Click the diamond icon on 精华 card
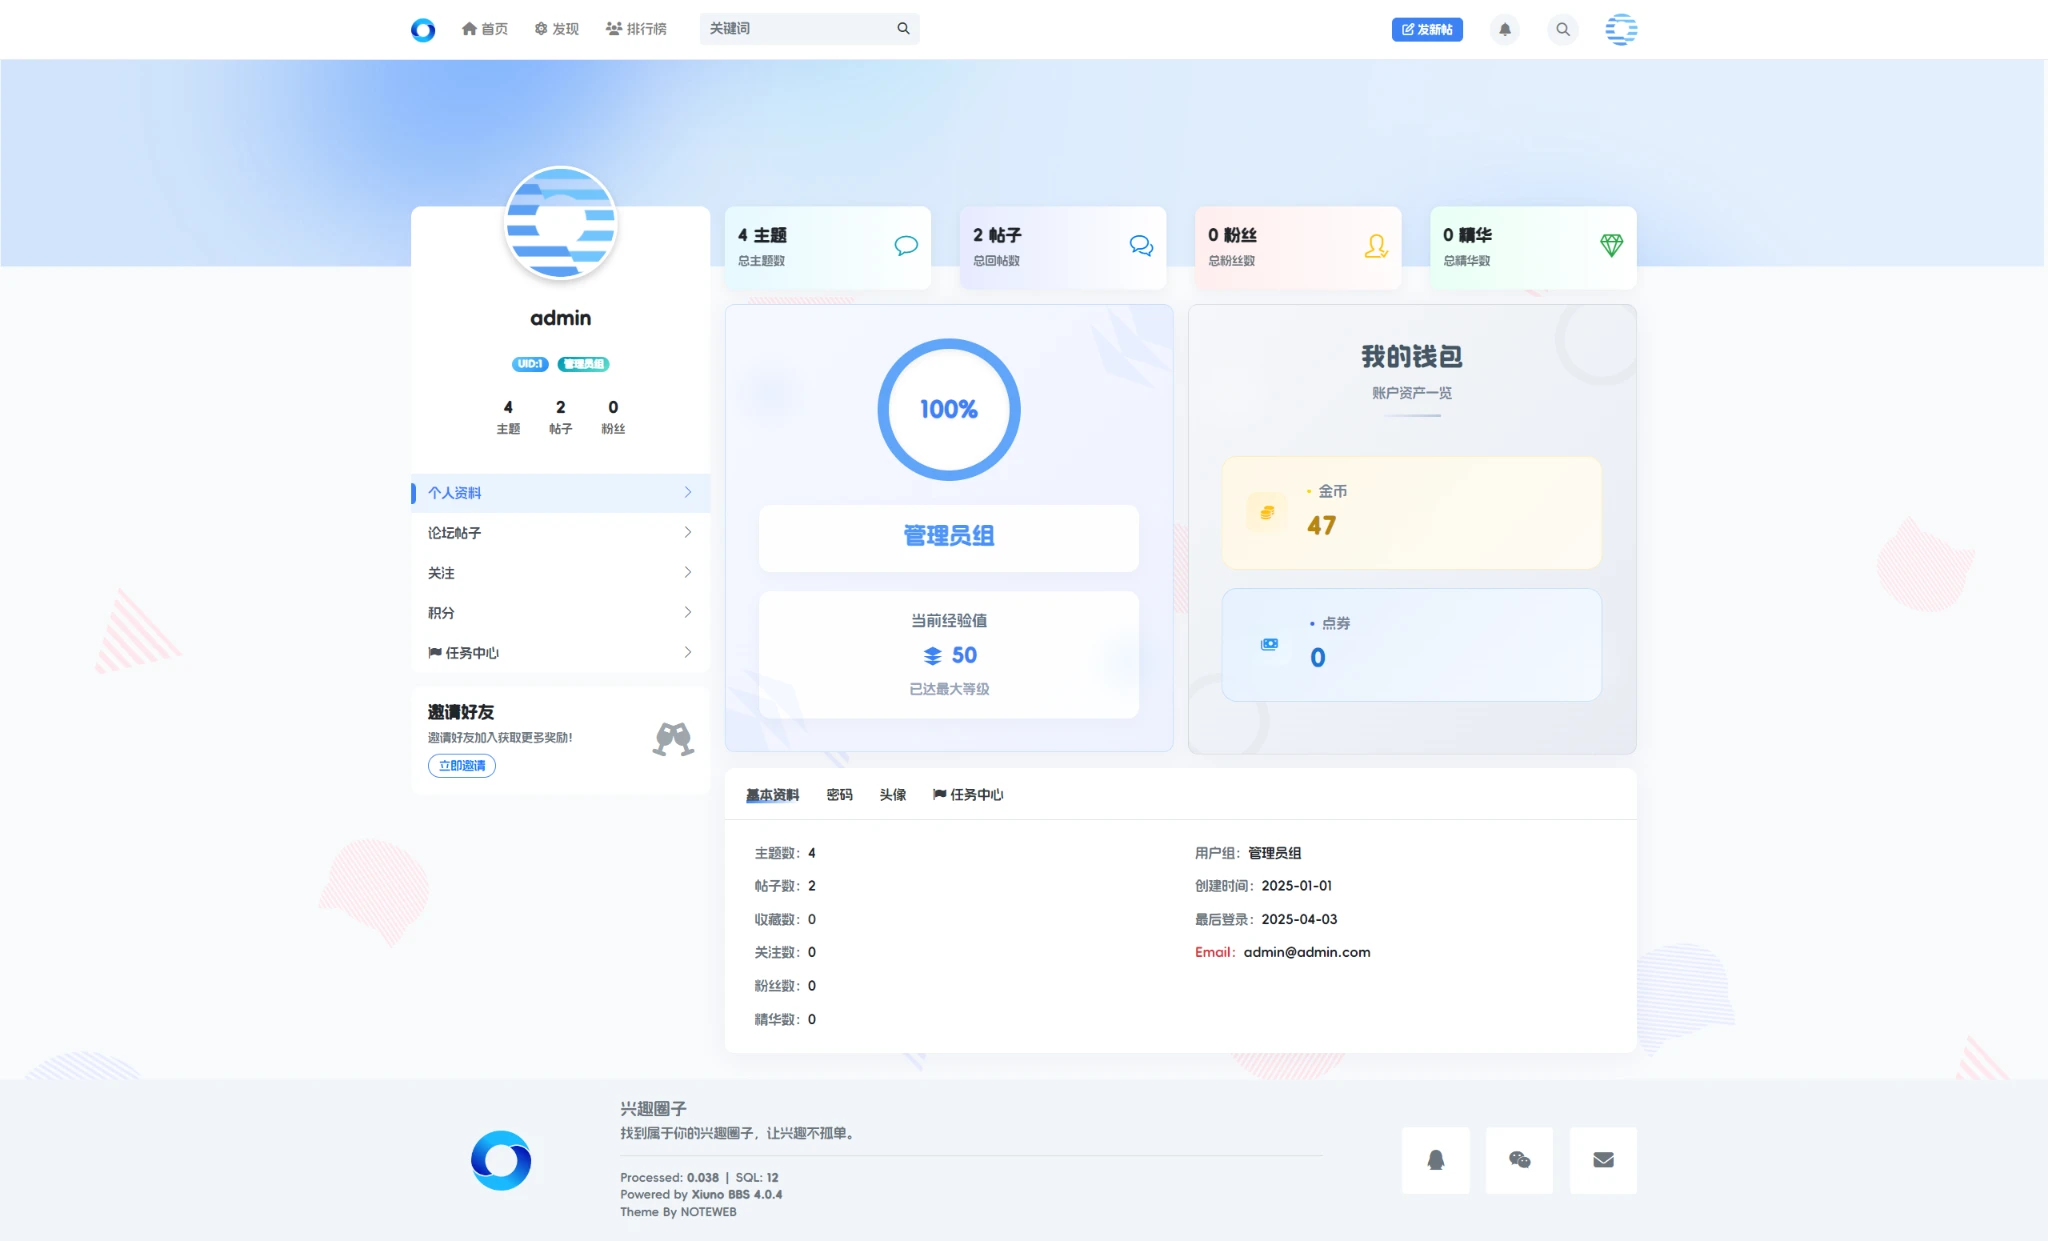2048x1241 pixels. click(x=1611, y=245)
